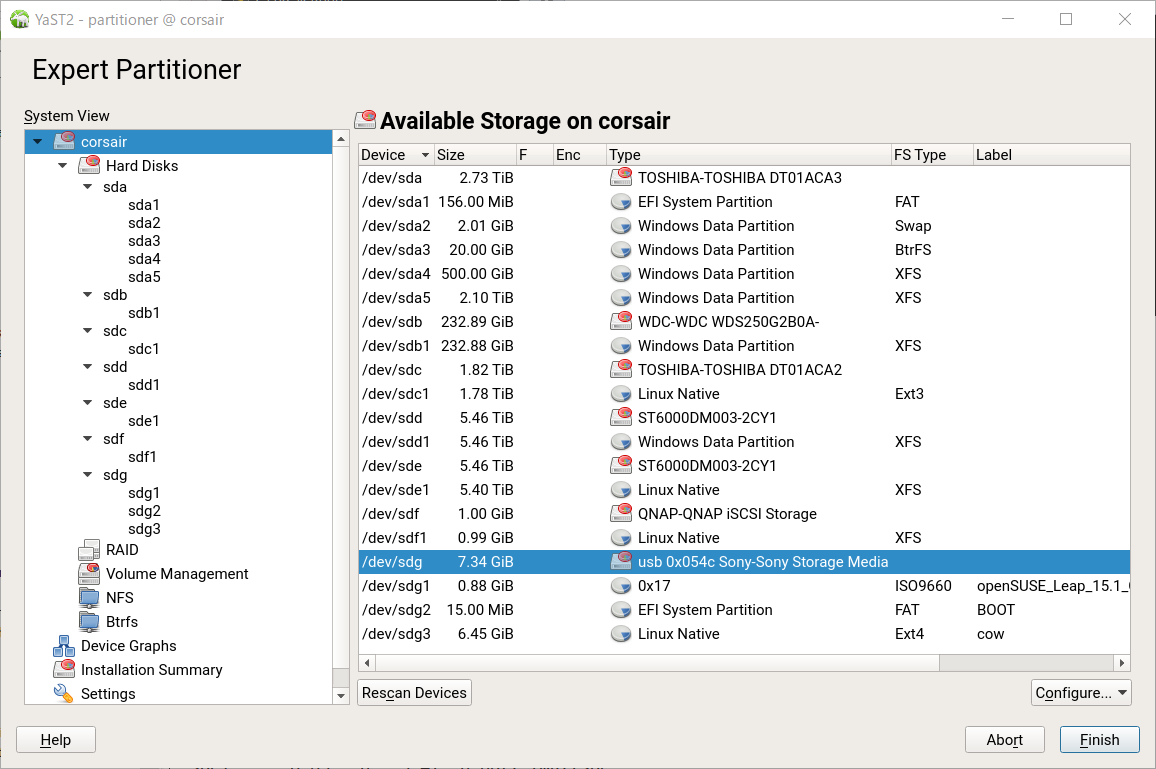The height and width of the screenshot is (769, 1156).
Task: Click the Installation Summary icon
Action: [64, 669]
